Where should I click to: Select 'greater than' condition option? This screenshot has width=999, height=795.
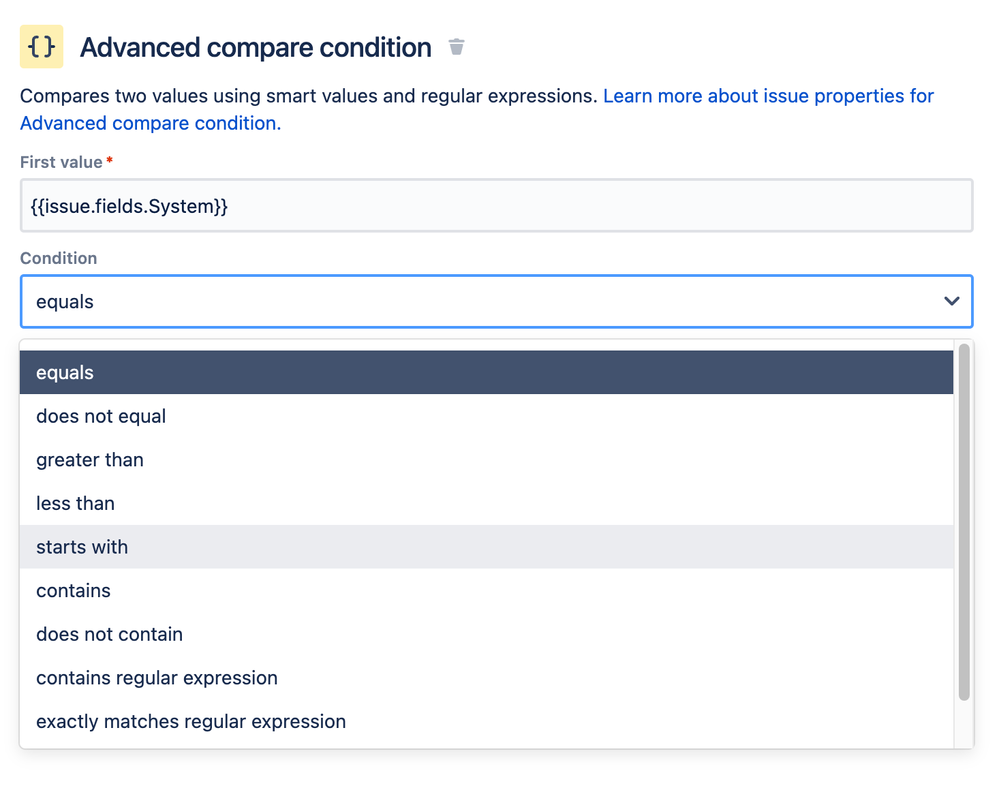coord(90,460)
